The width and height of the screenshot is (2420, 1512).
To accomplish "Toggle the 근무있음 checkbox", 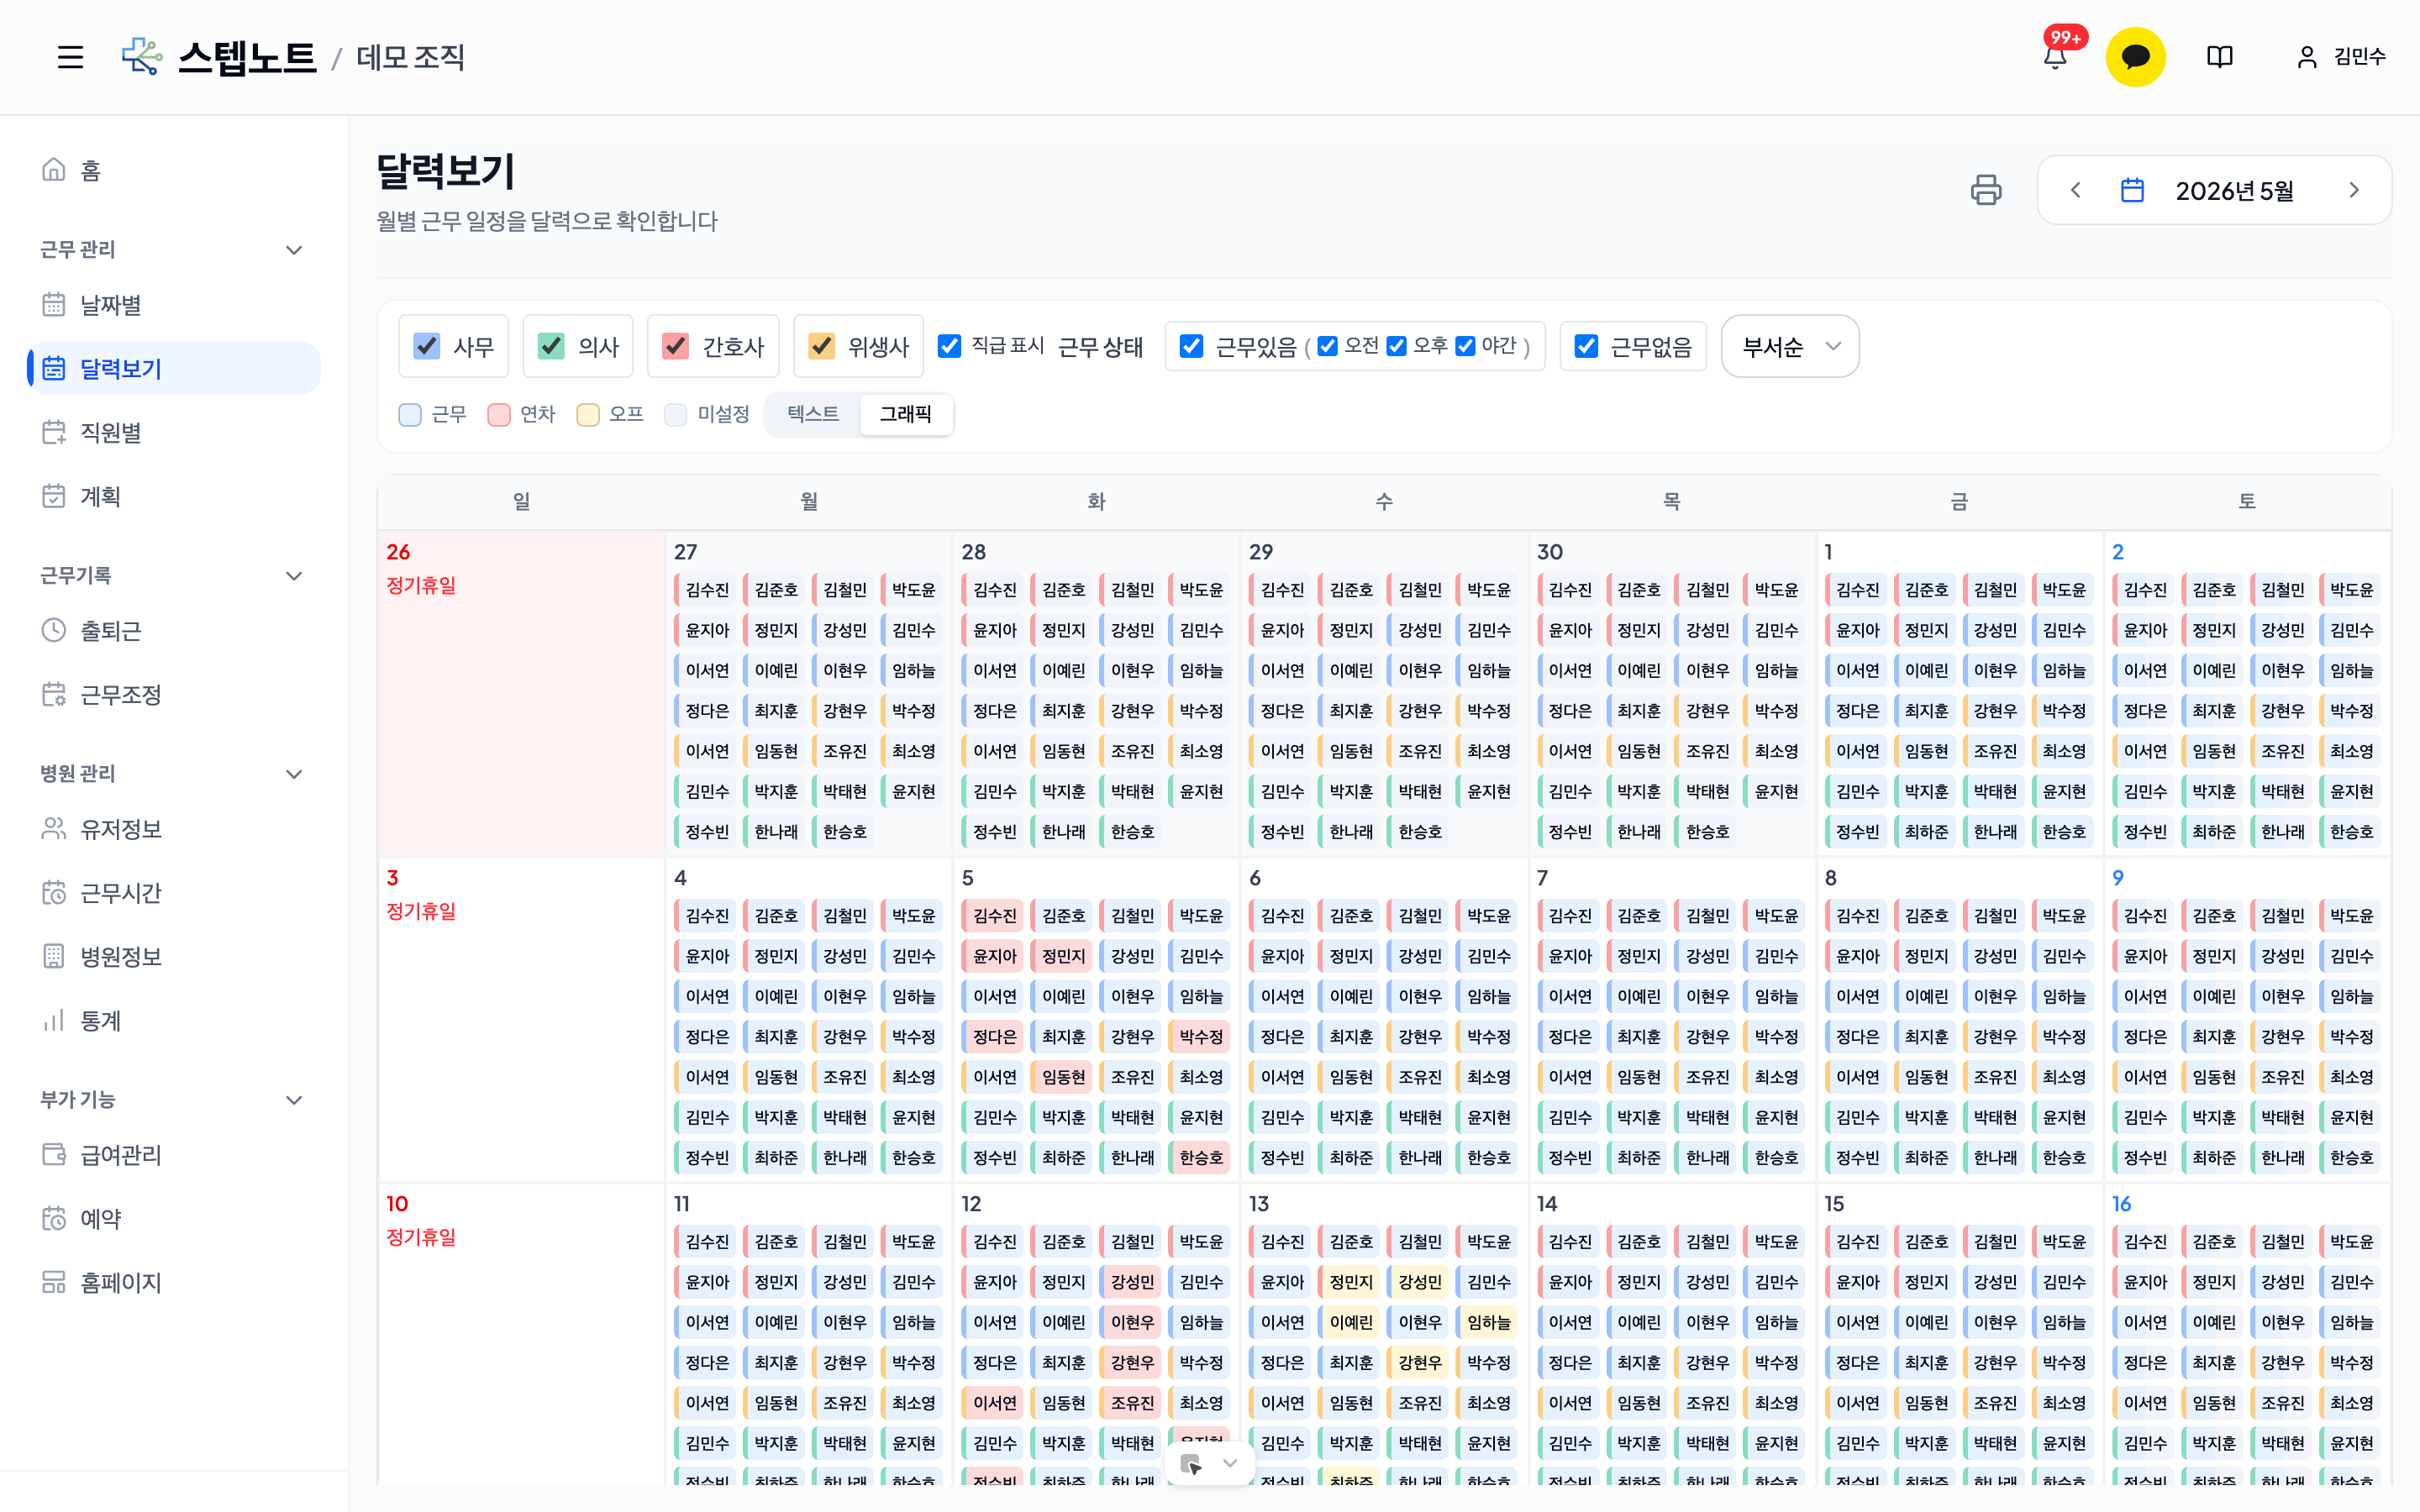I will pyautogui.click(x=1191, y=346).
